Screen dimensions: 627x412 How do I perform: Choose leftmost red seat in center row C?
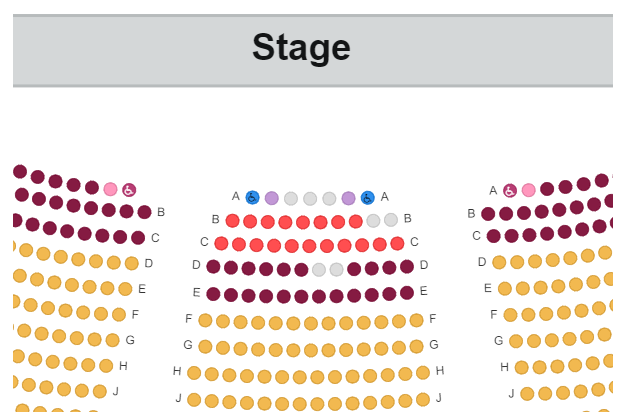point(221,243)
